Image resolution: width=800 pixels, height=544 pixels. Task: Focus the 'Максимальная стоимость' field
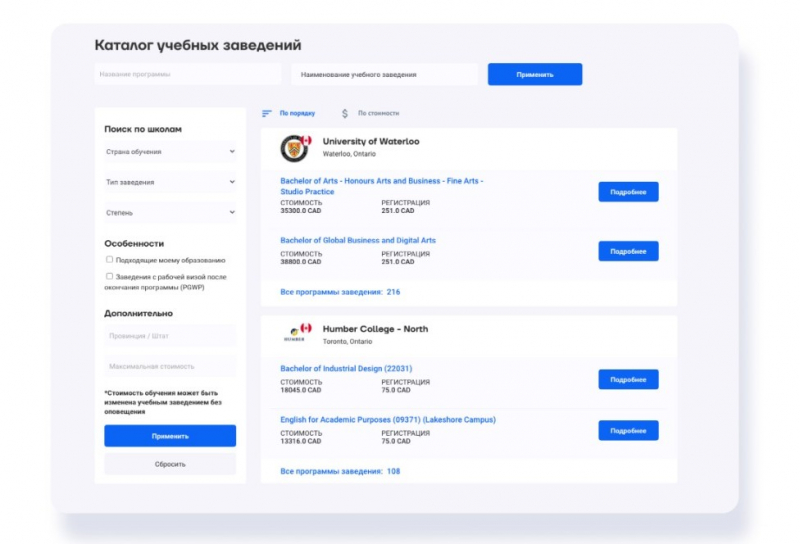(x=170, y=367)
